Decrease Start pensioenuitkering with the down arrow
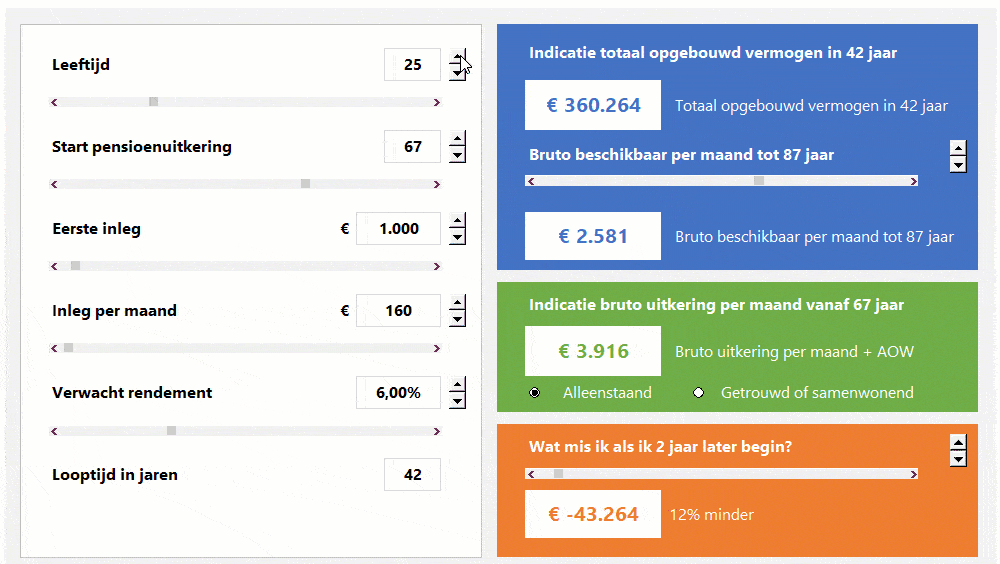Screen dimensions: 1000x564 click(x=457, y=155)
